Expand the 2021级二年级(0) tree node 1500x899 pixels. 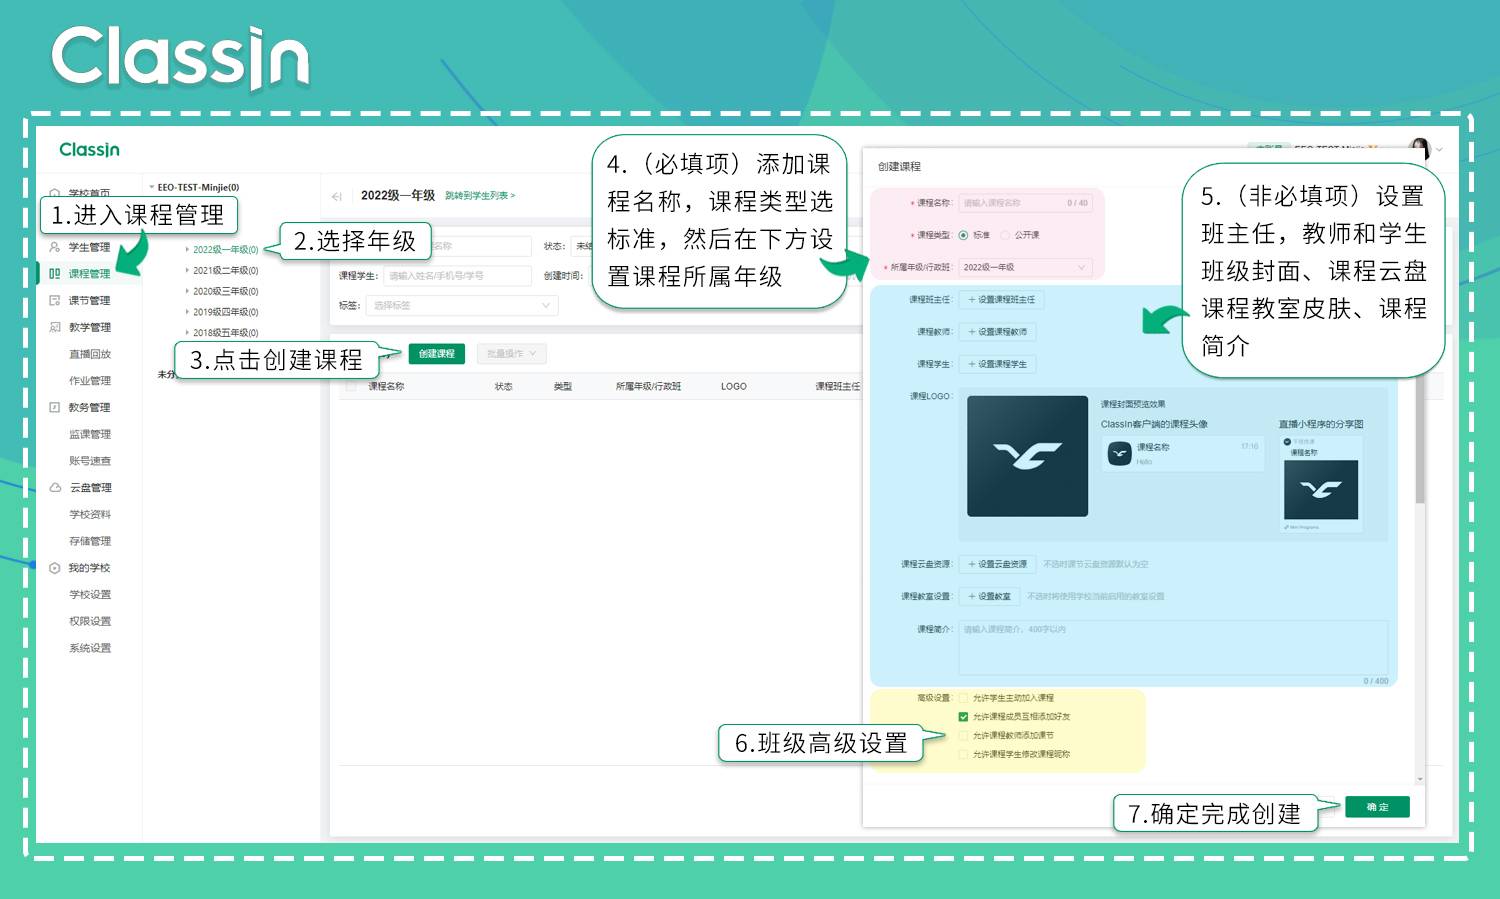(187, 270)
